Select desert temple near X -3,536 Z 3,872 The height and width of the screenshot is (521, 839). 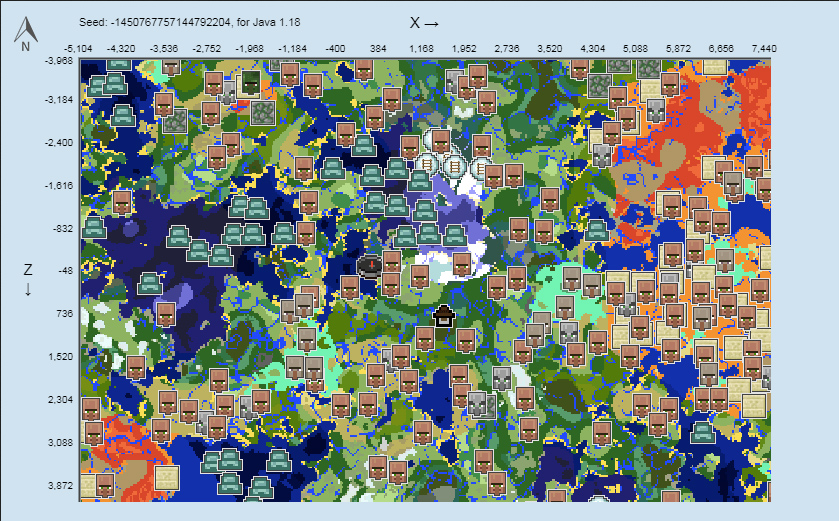point(166,478)
